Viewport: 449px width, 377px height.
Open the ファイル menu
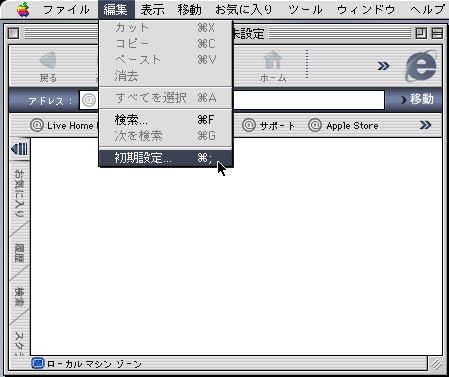point(66,9)
